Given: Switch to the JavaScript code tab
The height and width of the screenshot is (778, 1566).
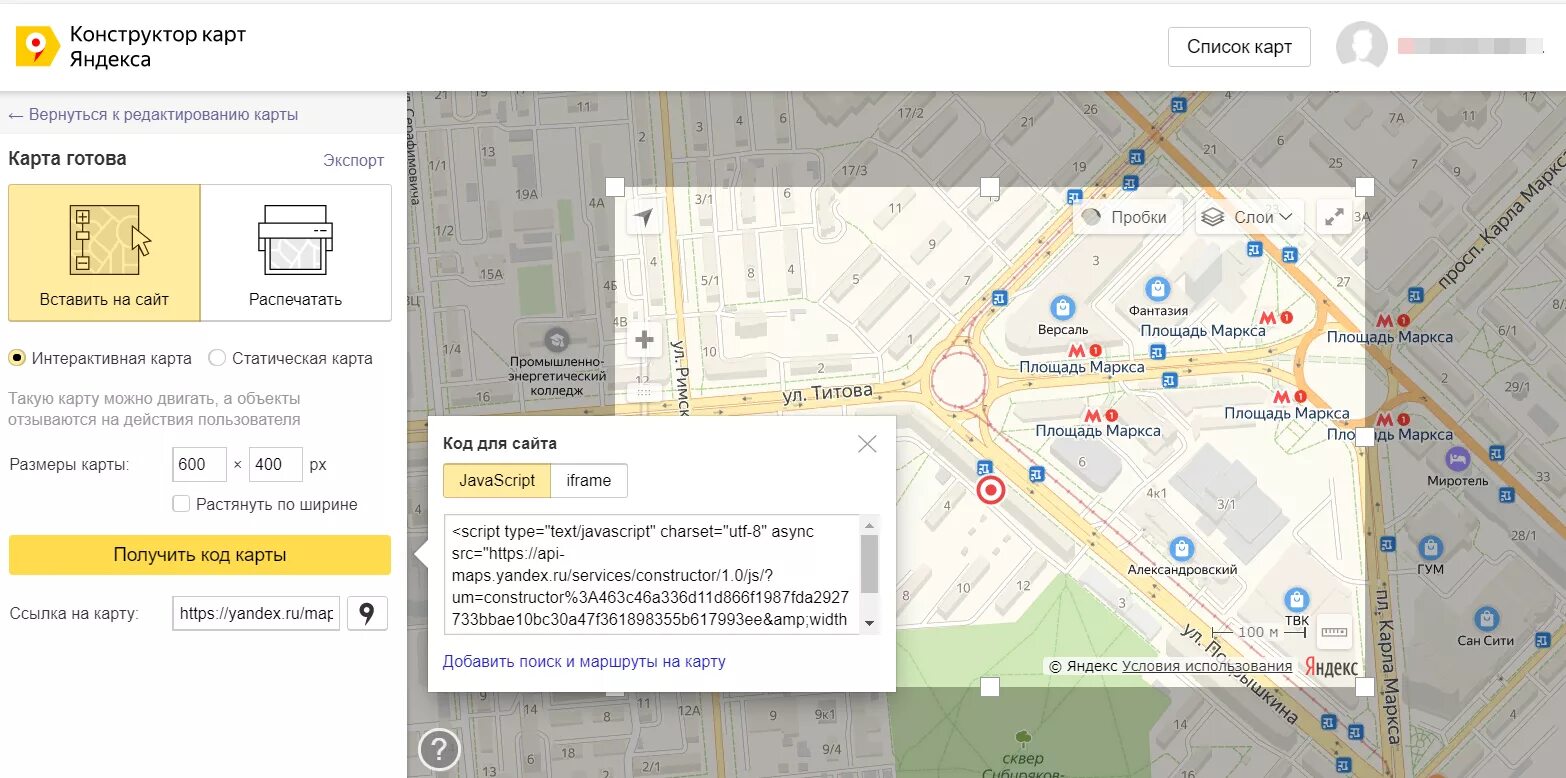Looking at the screenshot, I should coord(497,481).
